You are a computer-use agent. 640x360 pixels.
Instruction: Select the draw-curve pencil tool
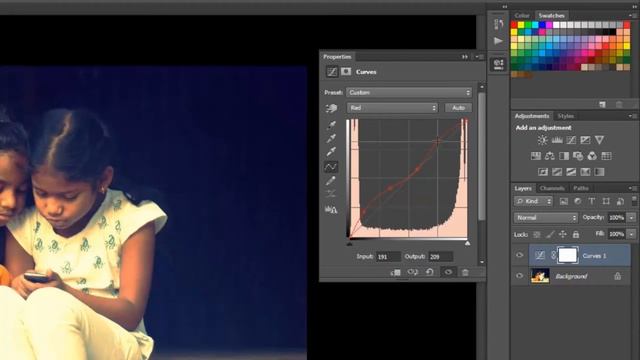pyautogui.click(x=331, y=180)
